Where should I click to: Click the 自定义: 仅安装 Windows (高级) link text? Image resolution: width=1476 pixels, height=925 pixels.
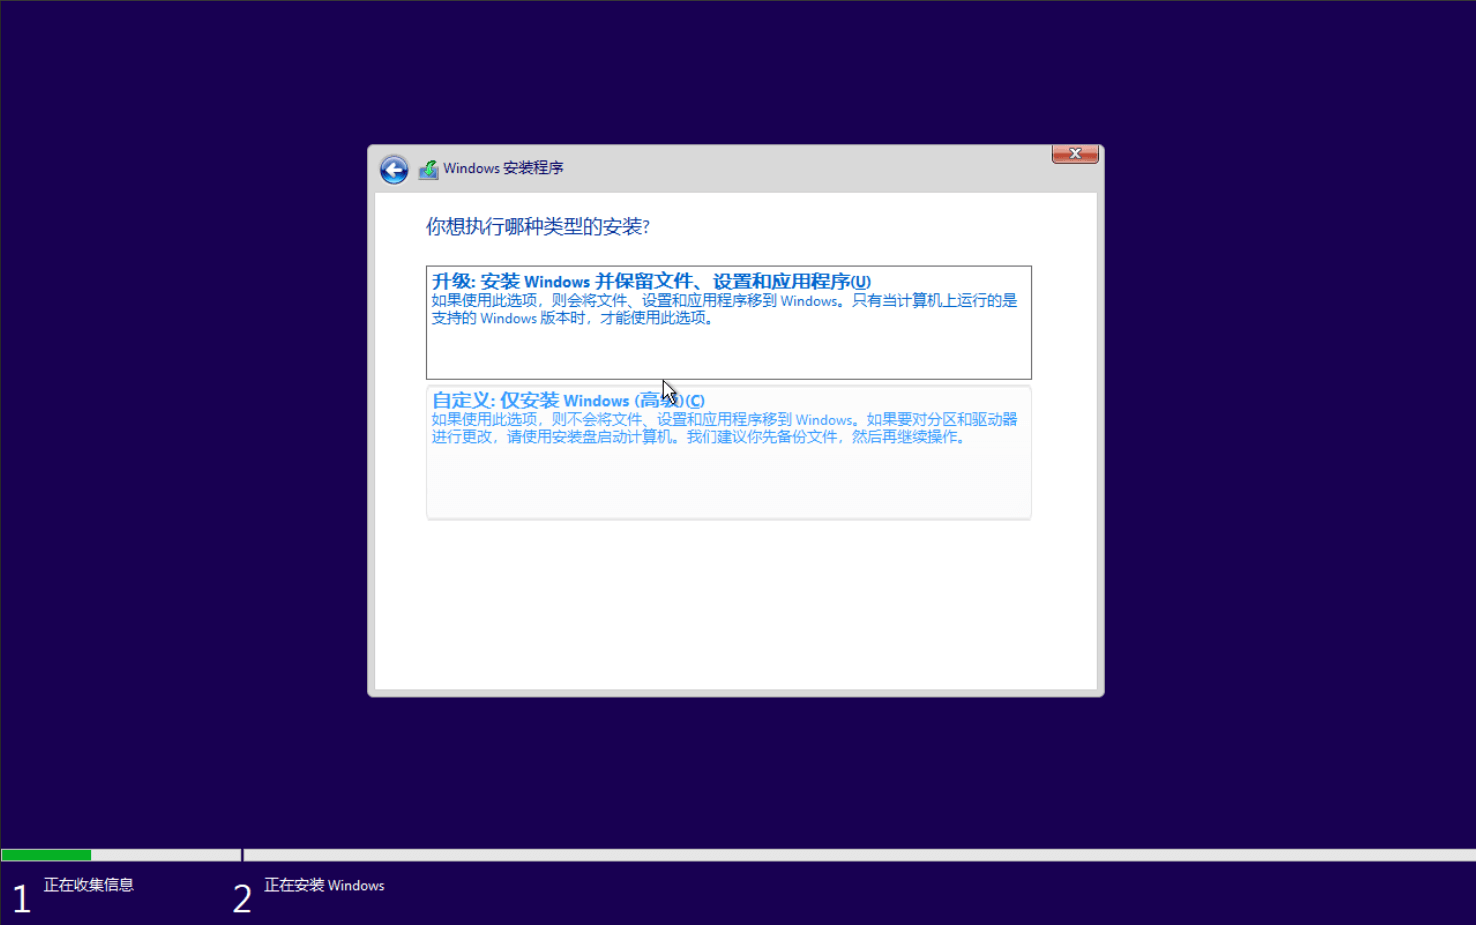point(567,400)
